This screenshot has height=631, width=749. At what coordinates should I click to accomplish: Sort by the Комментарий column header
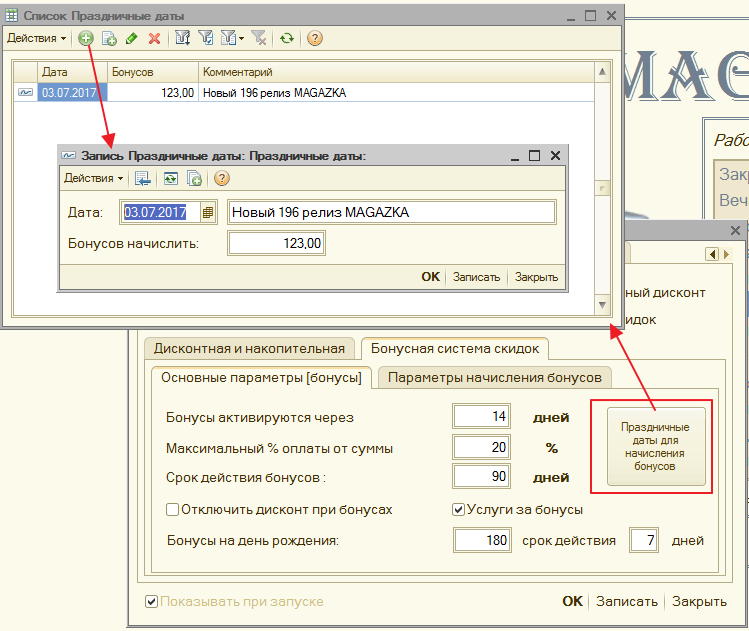(x=396, y=72)
